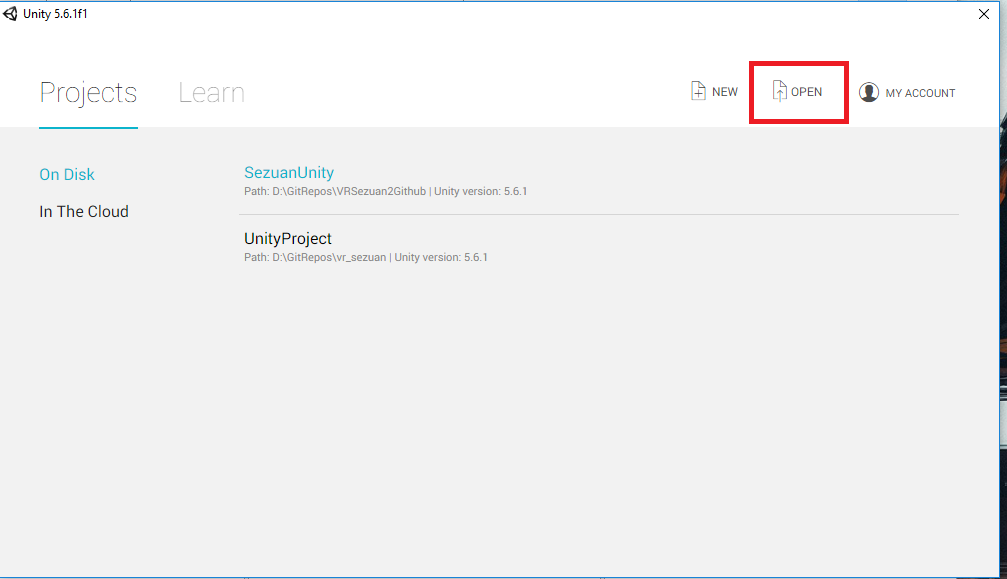The height and width of the screenshot is (579, 1007).
Task: Click the OPEN button label
Action: click(806, 92)
